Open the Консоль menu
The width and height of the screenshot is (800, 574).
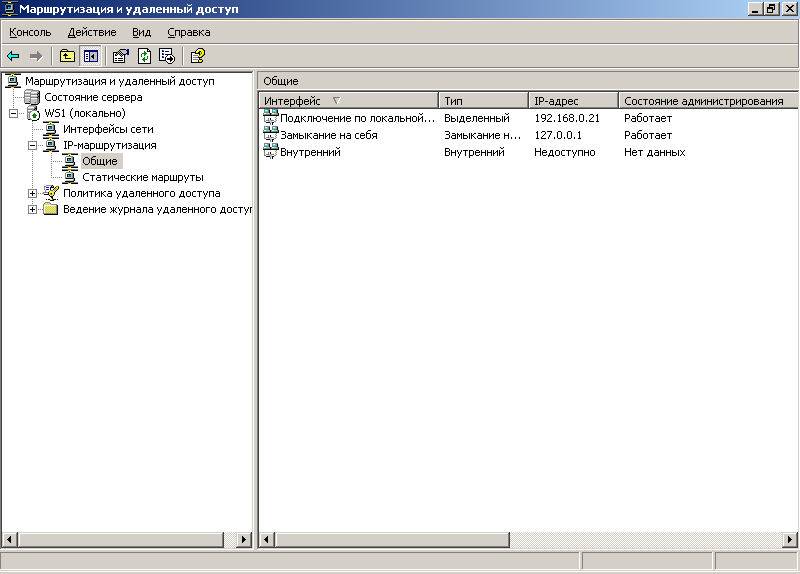coord(30,32)
